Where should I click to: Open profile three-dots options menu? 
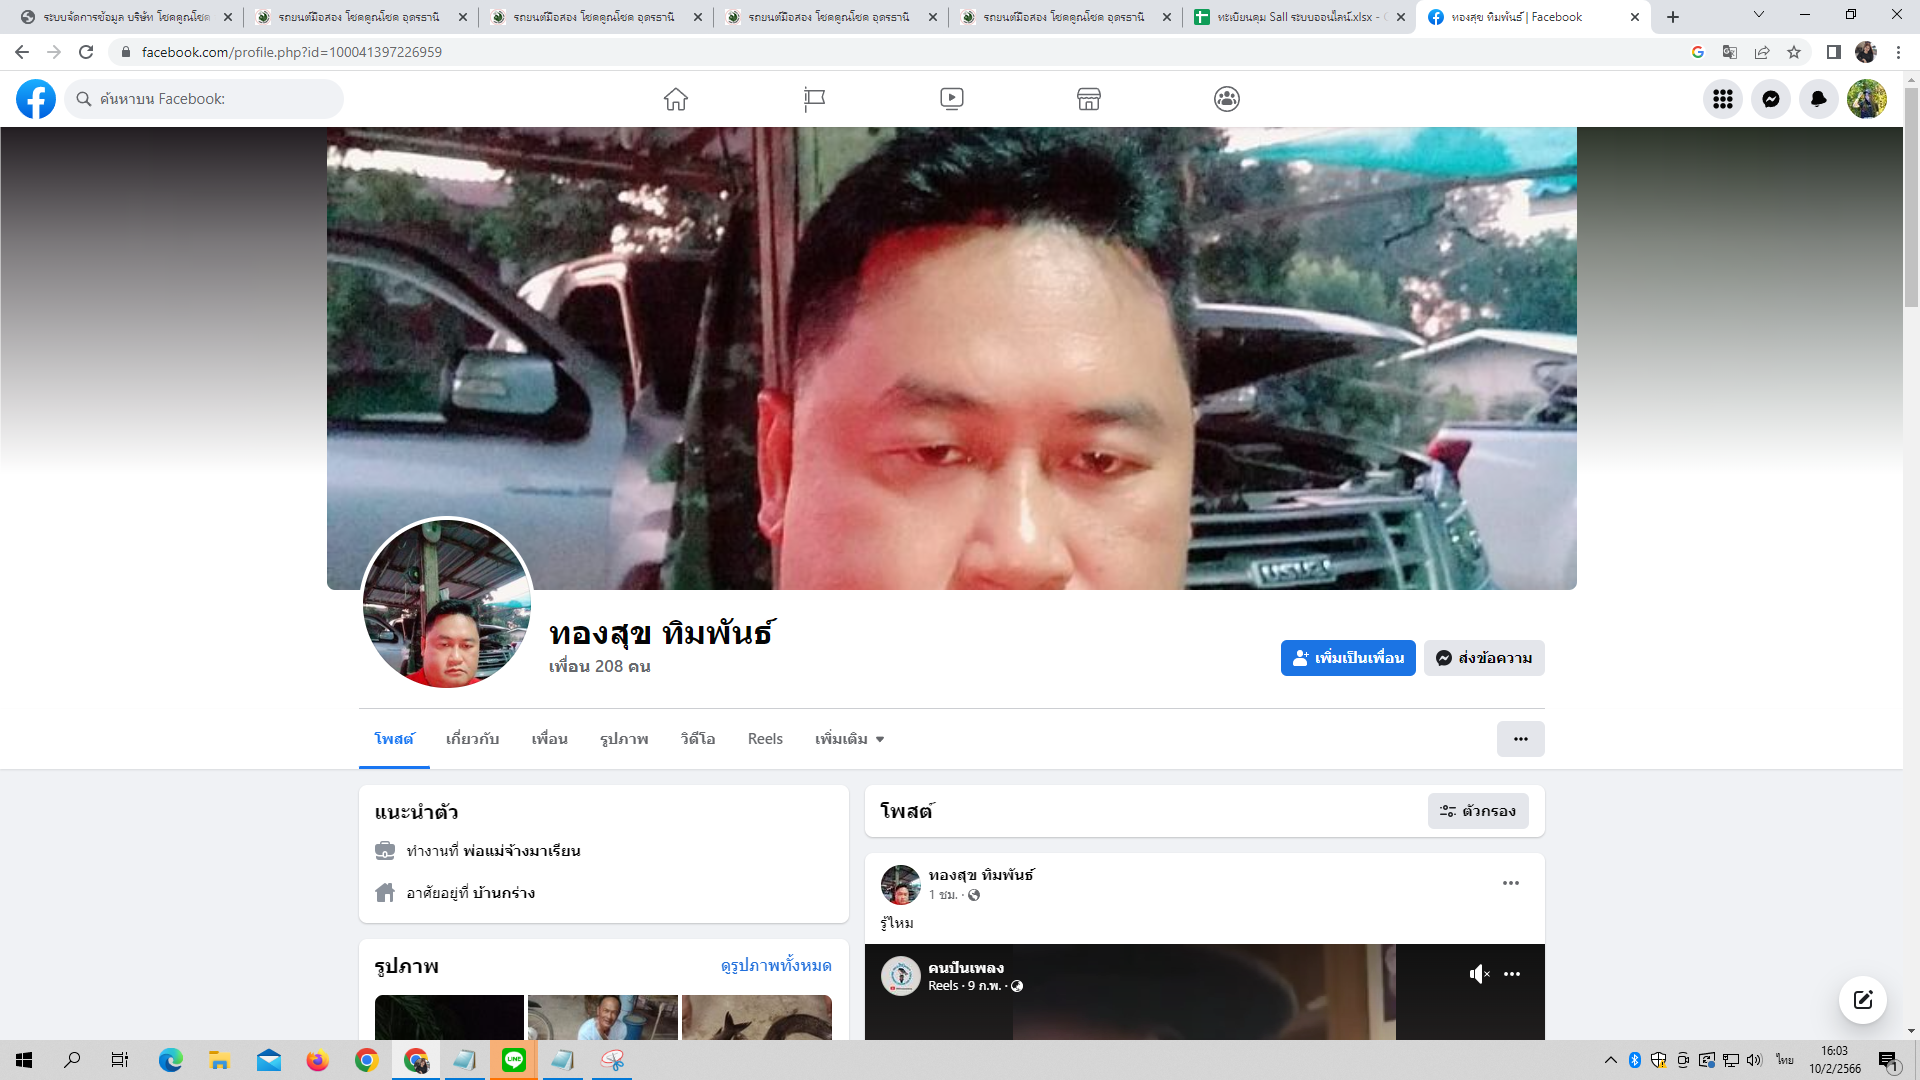1520,739
